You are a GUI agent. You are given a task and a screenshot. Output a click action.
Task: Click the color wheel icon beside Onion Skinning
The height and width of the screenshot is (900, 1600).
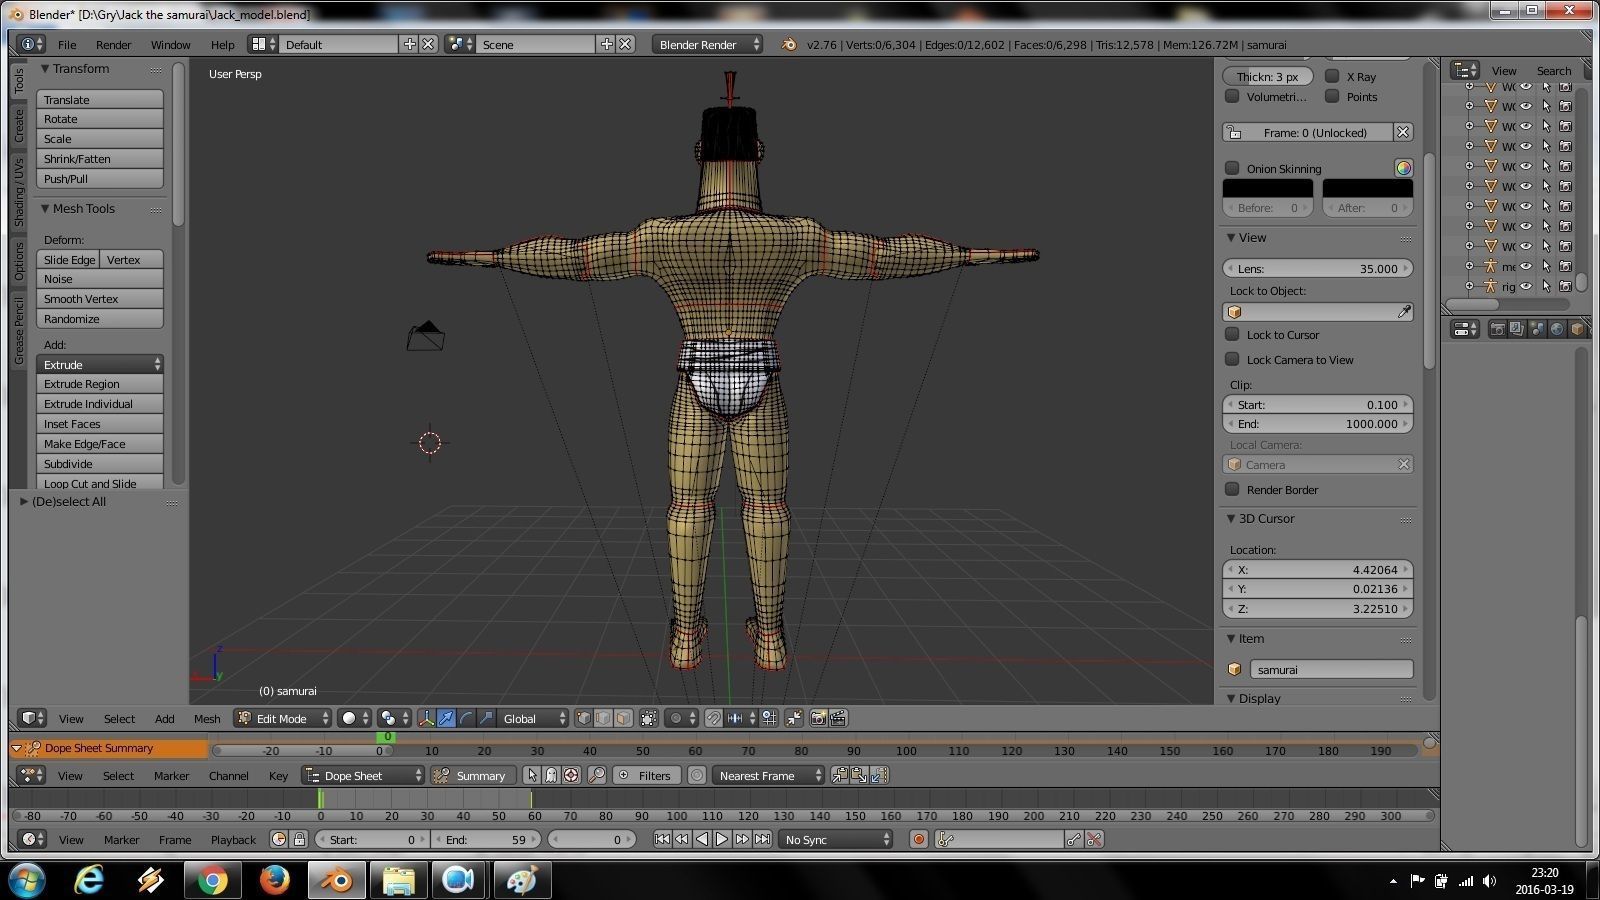(x=1404, y=168)
